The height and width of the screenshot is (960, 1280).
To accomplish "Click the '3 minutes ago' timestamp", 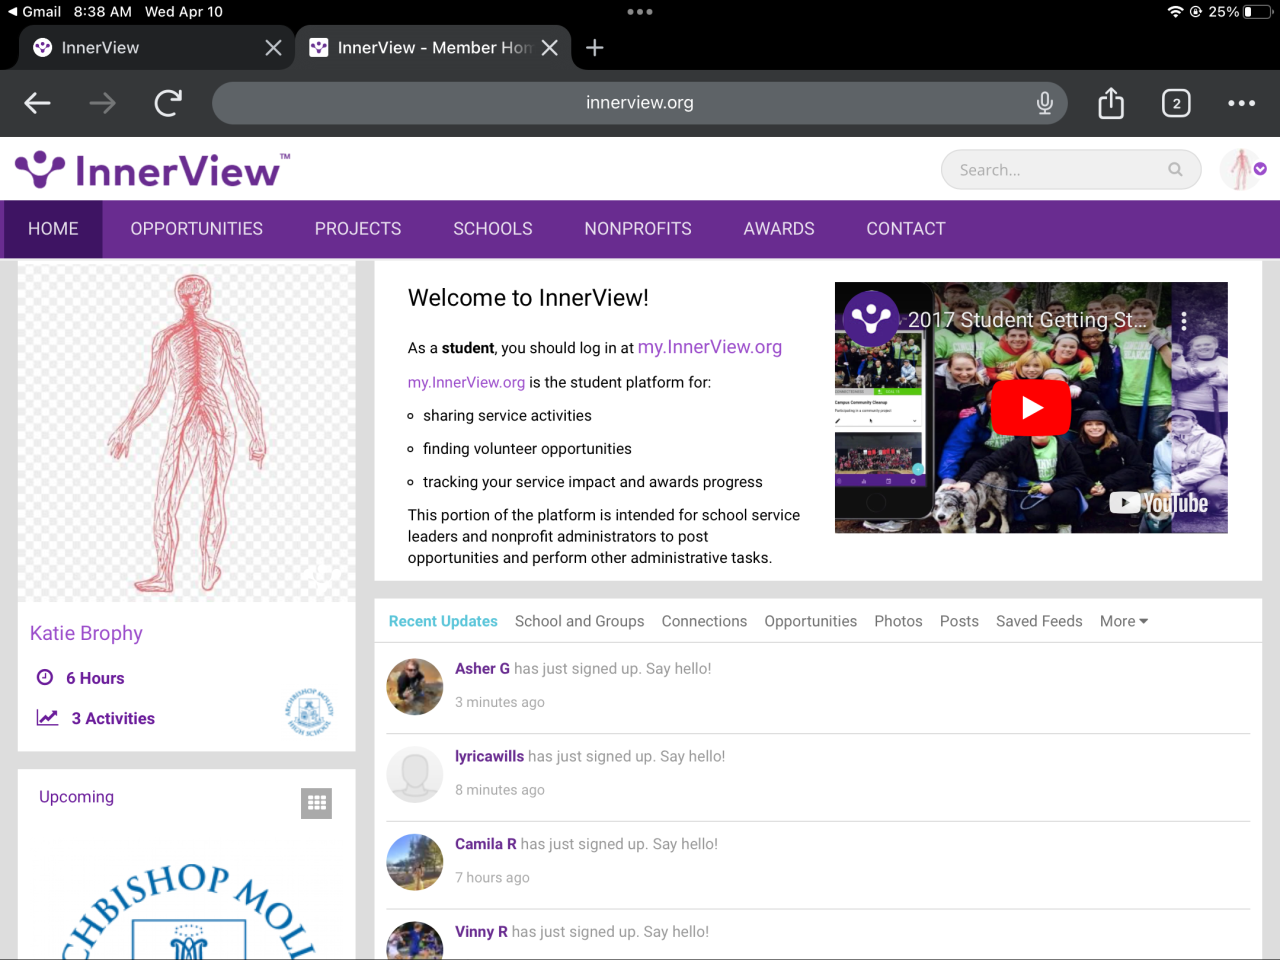I will 500,702.
